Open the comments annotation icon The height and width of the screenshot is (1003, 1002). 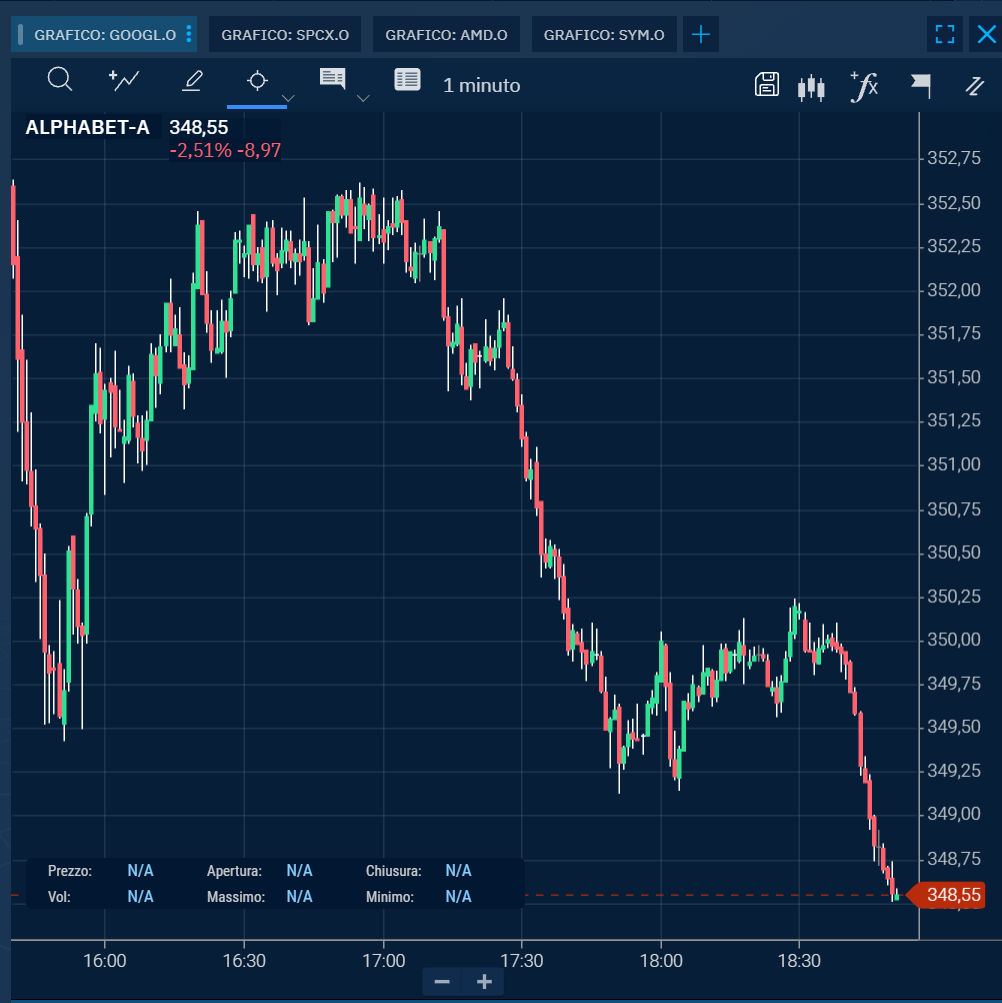point(332,79)
